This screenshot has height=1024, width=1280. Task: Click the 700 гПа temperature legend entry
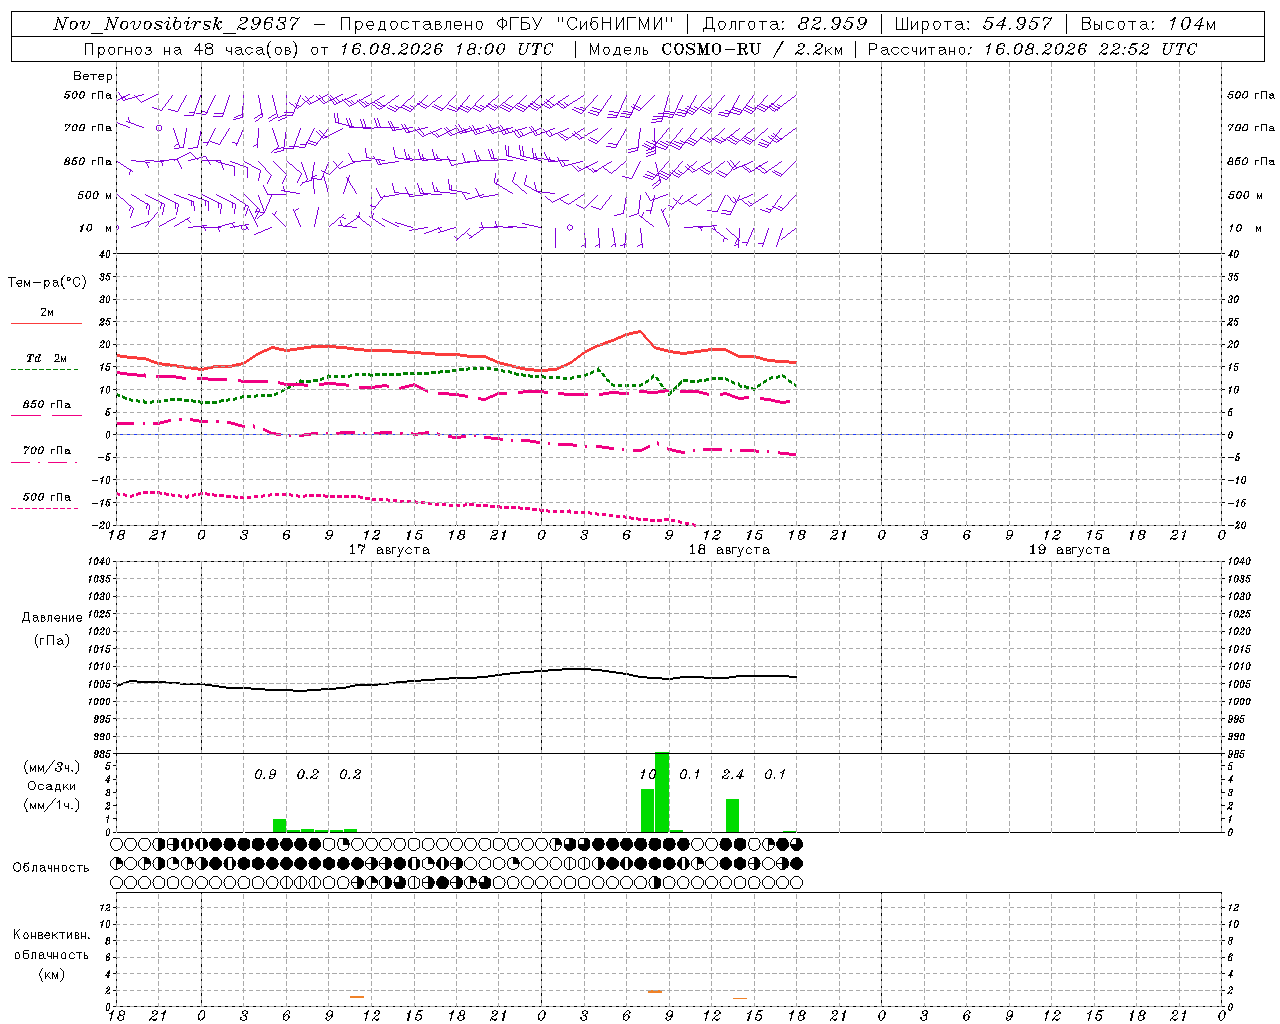tap(46, 451)
